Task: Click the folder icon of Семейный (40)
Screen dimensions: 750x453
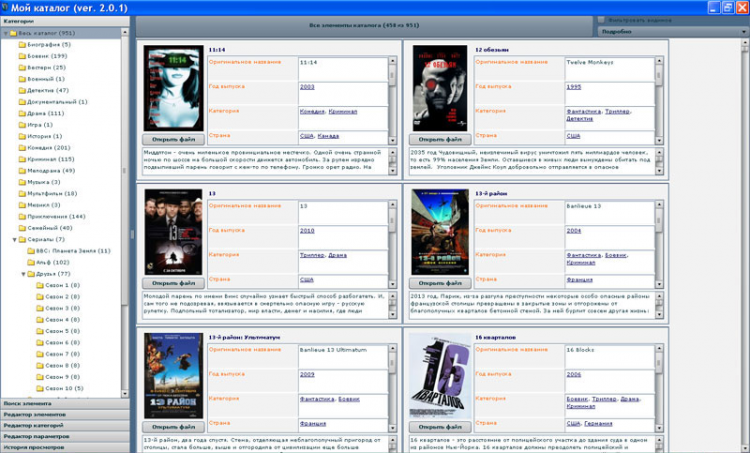Action: click(22, 228)
